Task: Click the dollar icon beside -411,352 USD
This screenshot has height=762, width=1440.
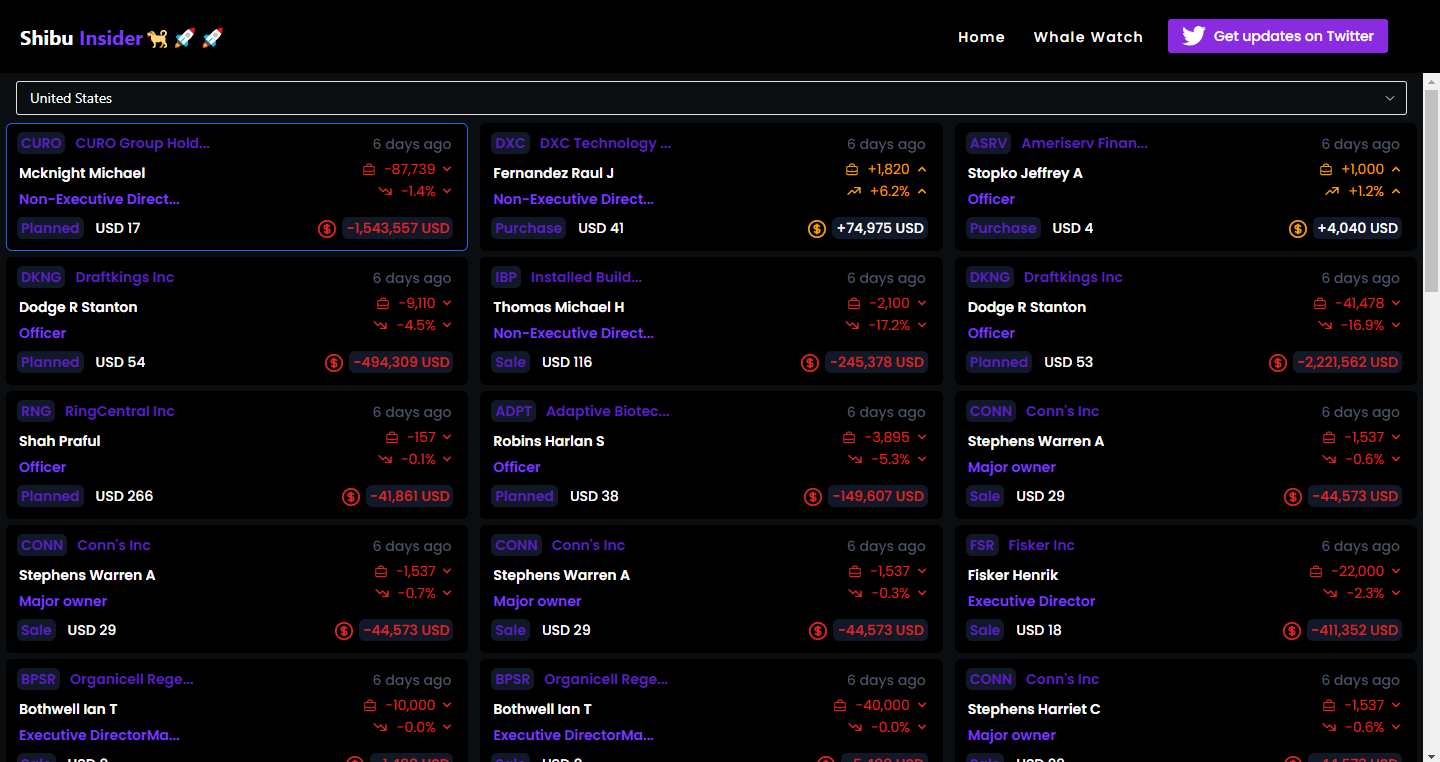Action: click(x=1293, y=631)
